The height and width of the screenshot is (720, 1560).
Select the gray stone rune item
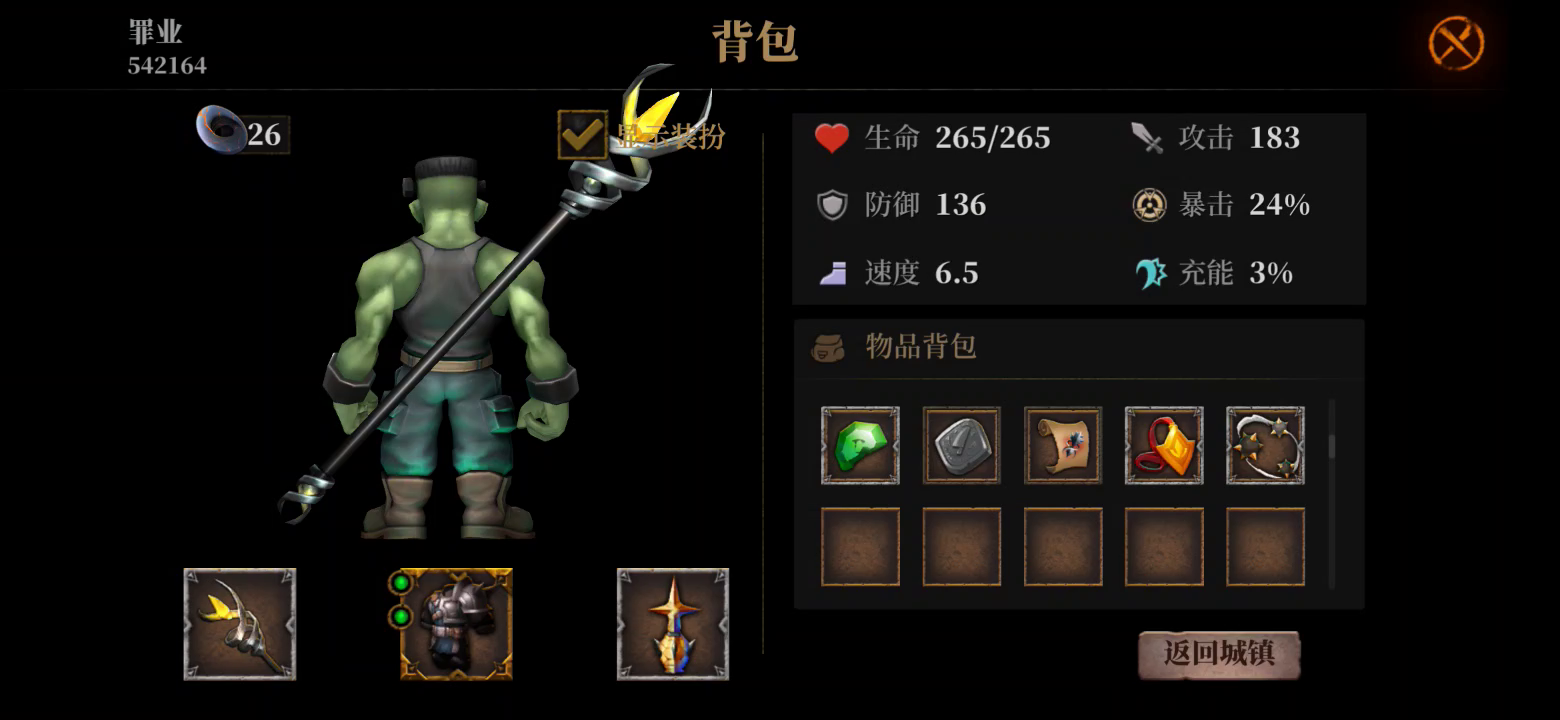(961, 445)
